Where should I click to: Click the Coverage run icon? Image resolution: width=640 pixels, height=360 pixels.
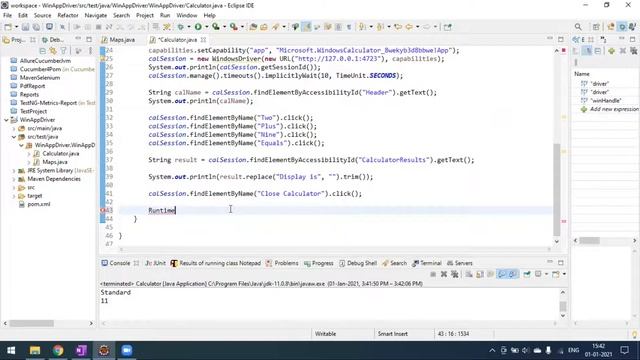pos(216,27)
